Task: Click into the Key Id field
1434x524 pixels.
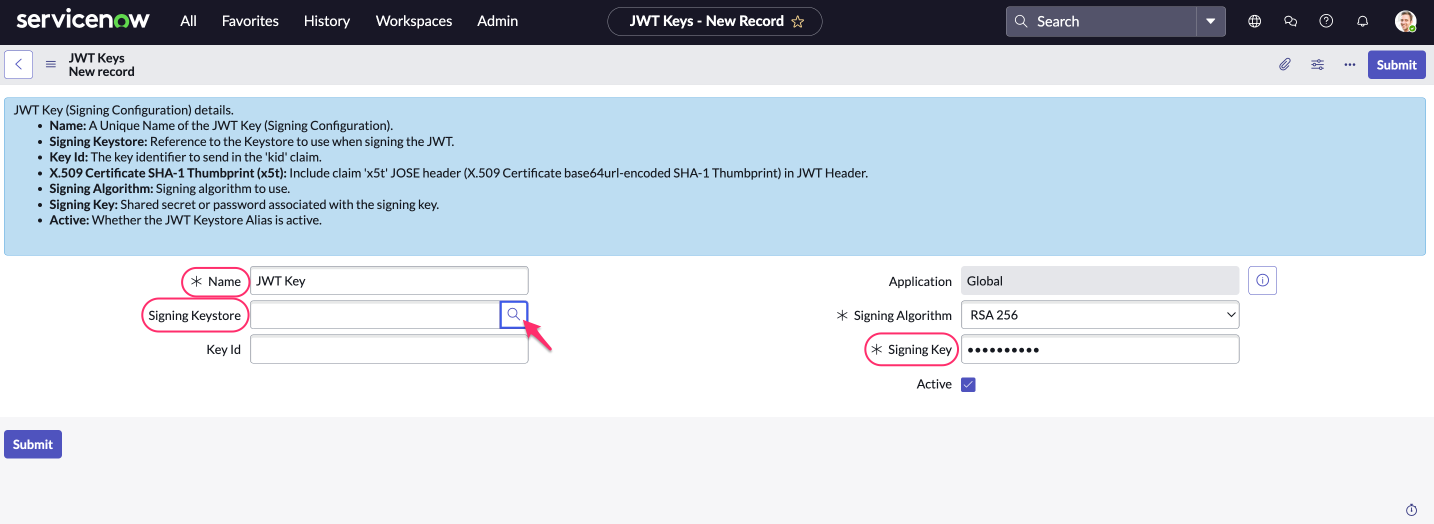Action: pyautogui.click(x=389, y=350)
